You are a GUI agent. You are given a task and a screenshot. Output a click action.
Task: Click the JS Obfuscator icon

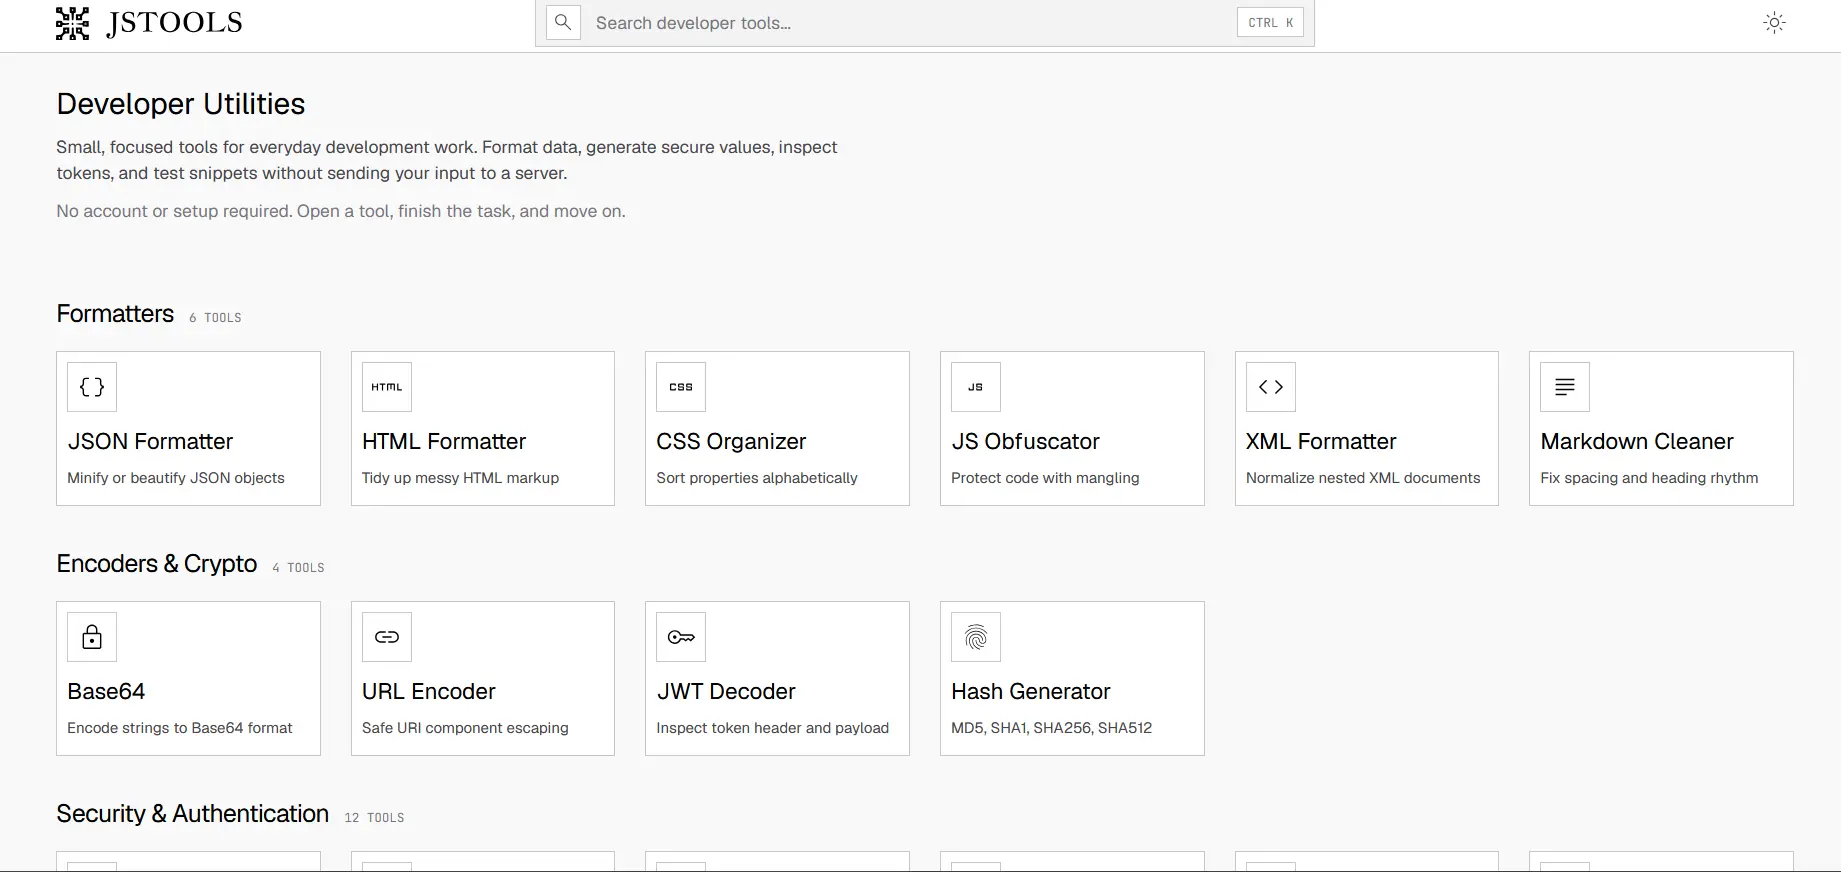pyautogui.click(x=976, y=387)
